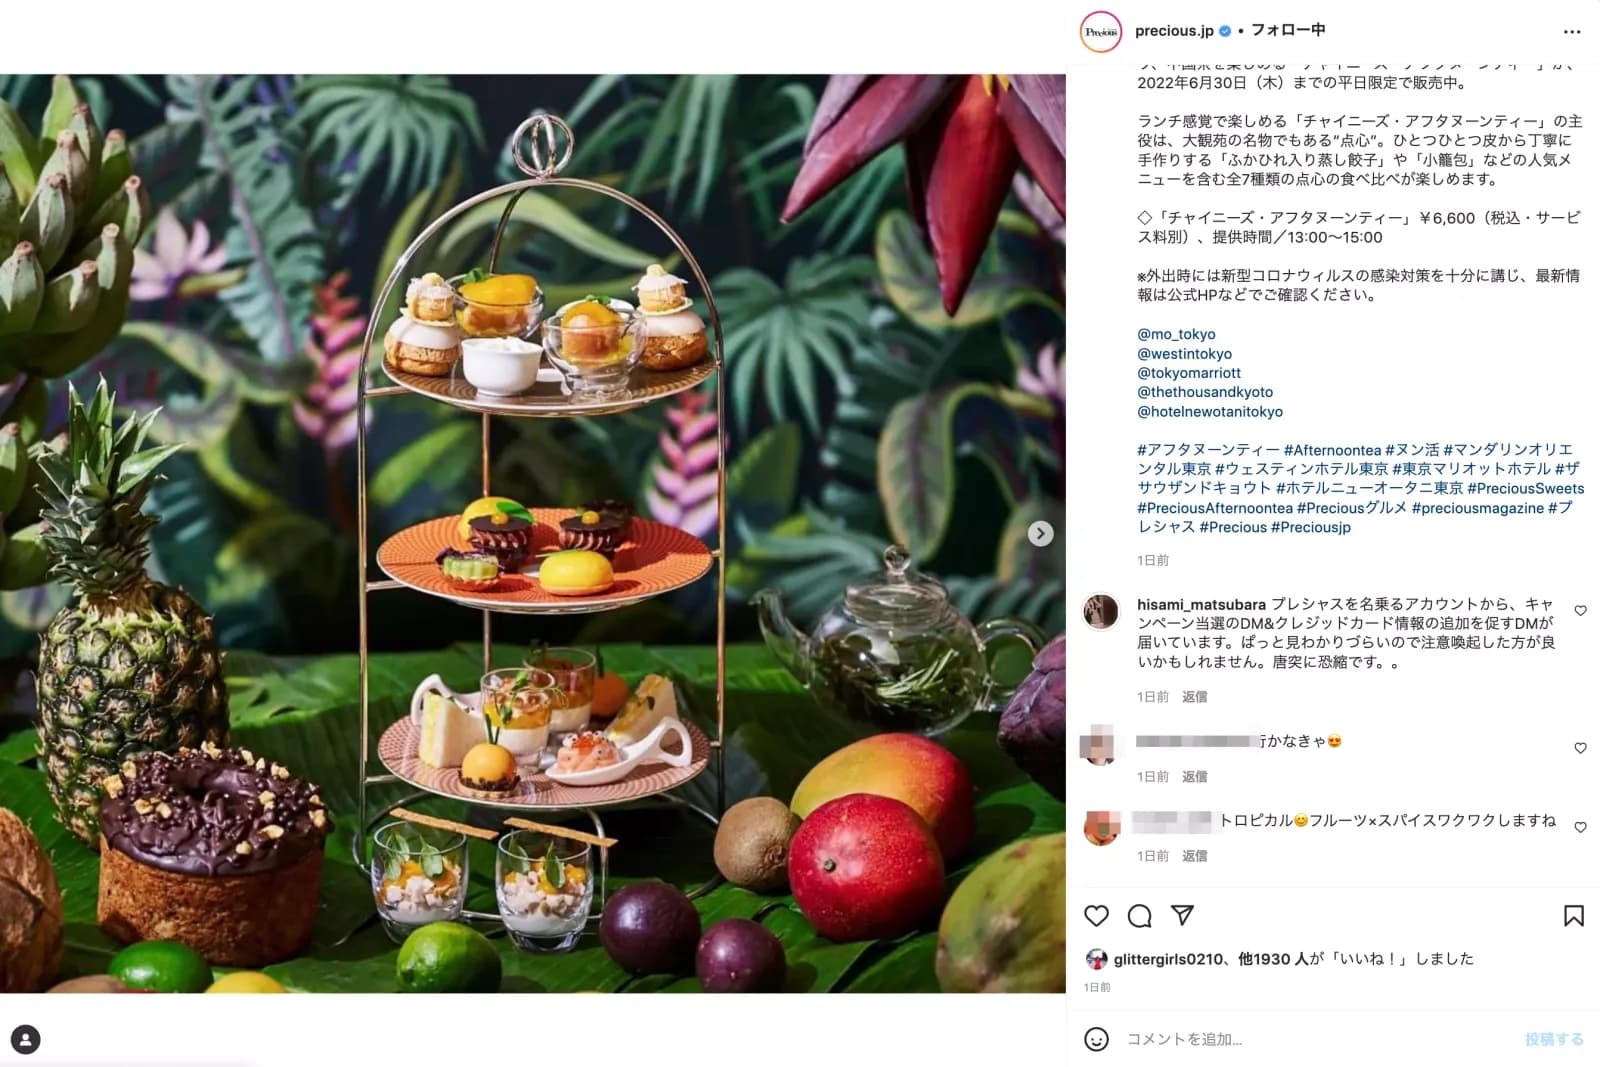1600x1067 pixels.
Task: Open the #Afternoontea hashtag
Action: point(1332,450)
